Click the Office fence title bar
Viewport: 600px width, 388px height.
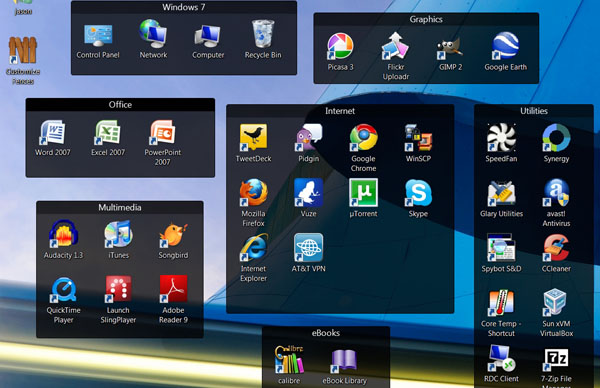[120, 105]
